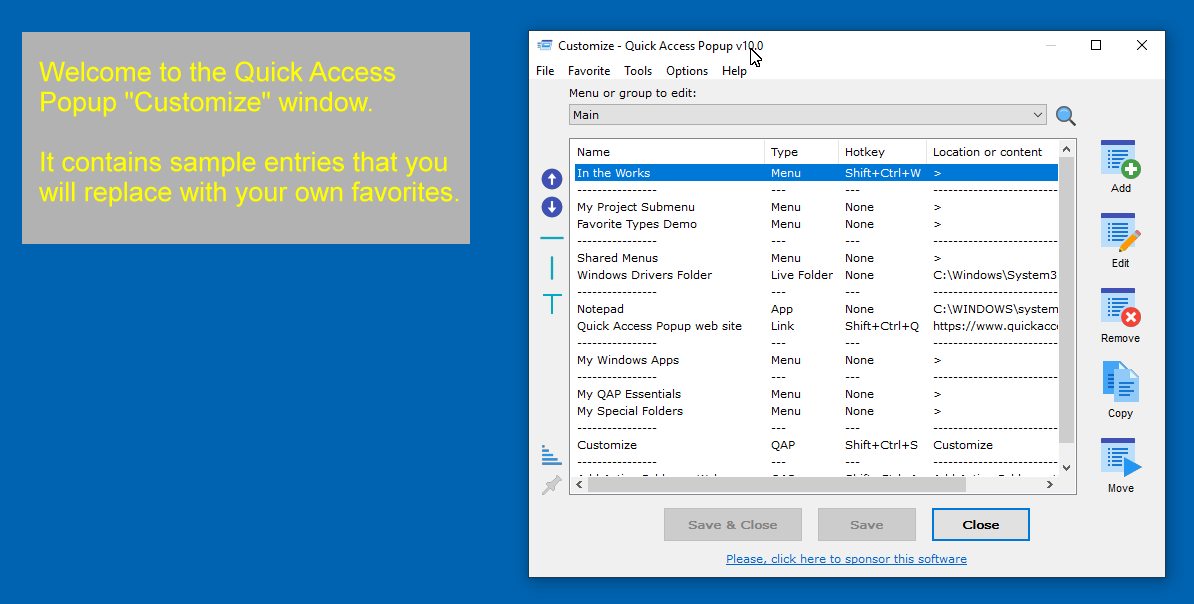Viewport: 1194px width, 604px height.
Task: Click the Move favorite icon
Action: pyautogui.click(x=1120, y=459)
